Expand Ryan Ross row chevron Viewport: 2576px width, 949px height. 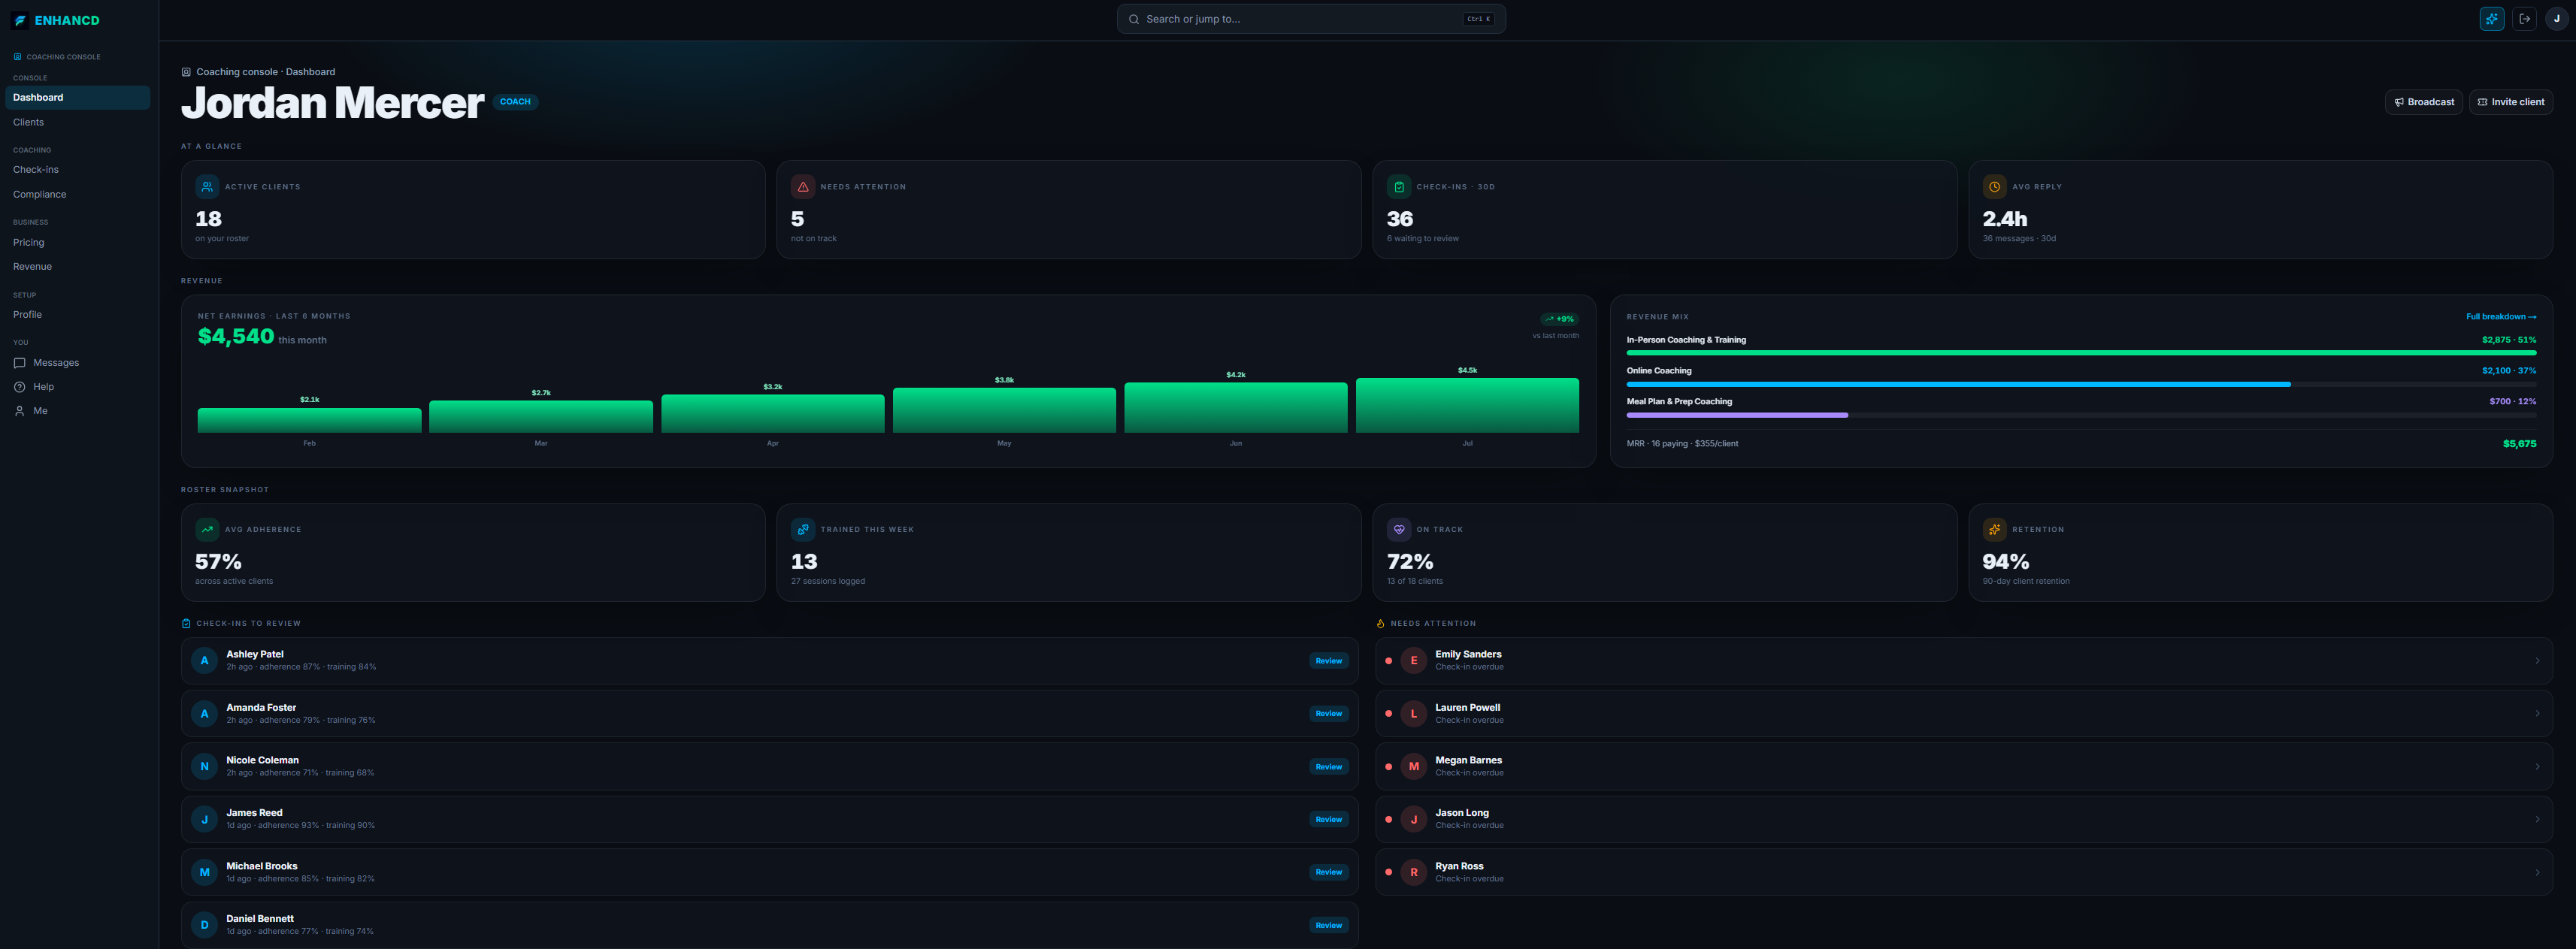click(x=2537, y=873)
